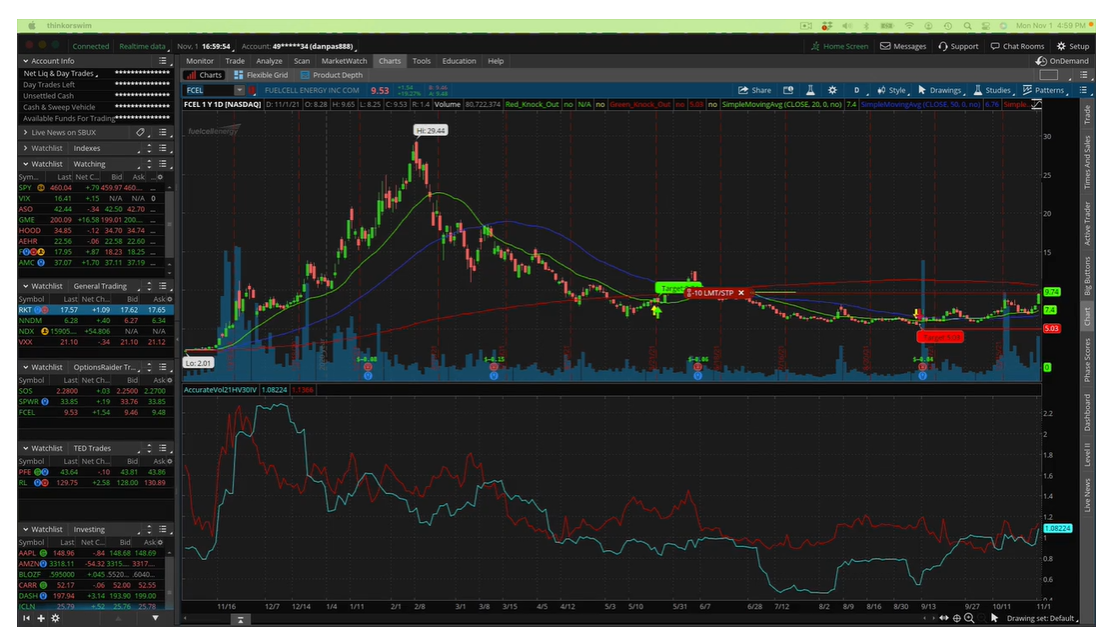
Task: Open the Setup menu
Action: pyautogui.click(x=1073, y=46)
